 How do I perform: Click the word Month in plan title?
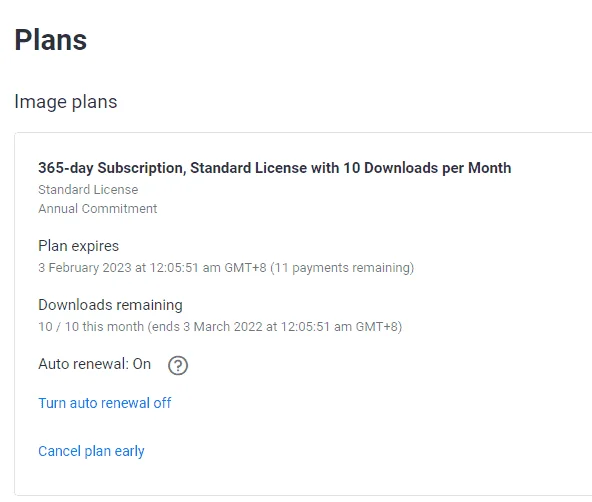click(x=490, y=168)
